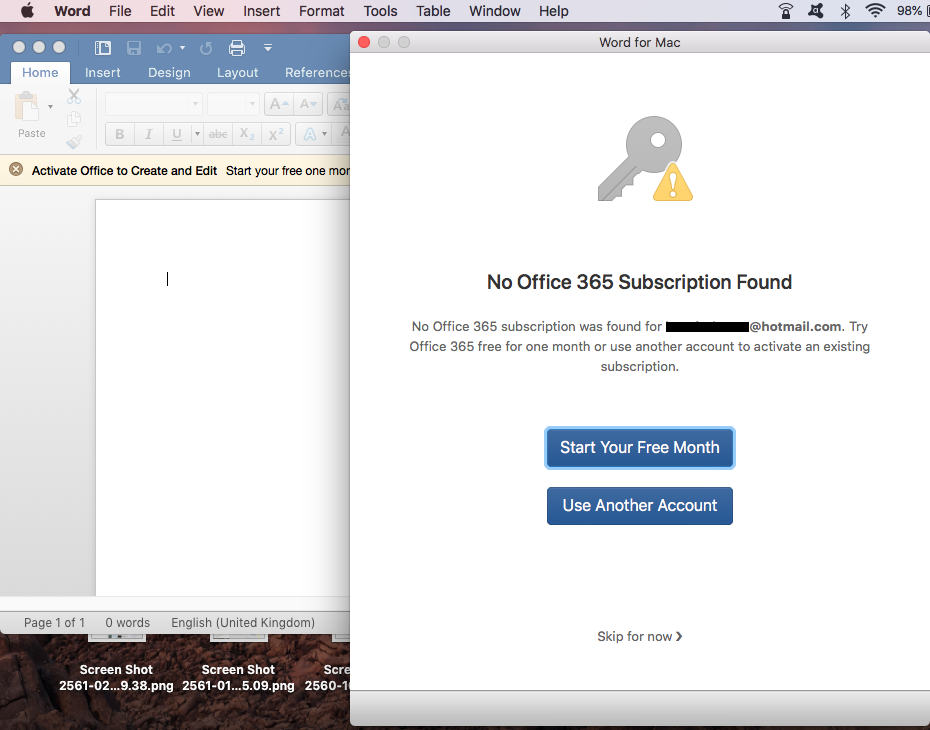930x730 pixels.
Task: Click Use Another Account button
Action: click(640, 506)
